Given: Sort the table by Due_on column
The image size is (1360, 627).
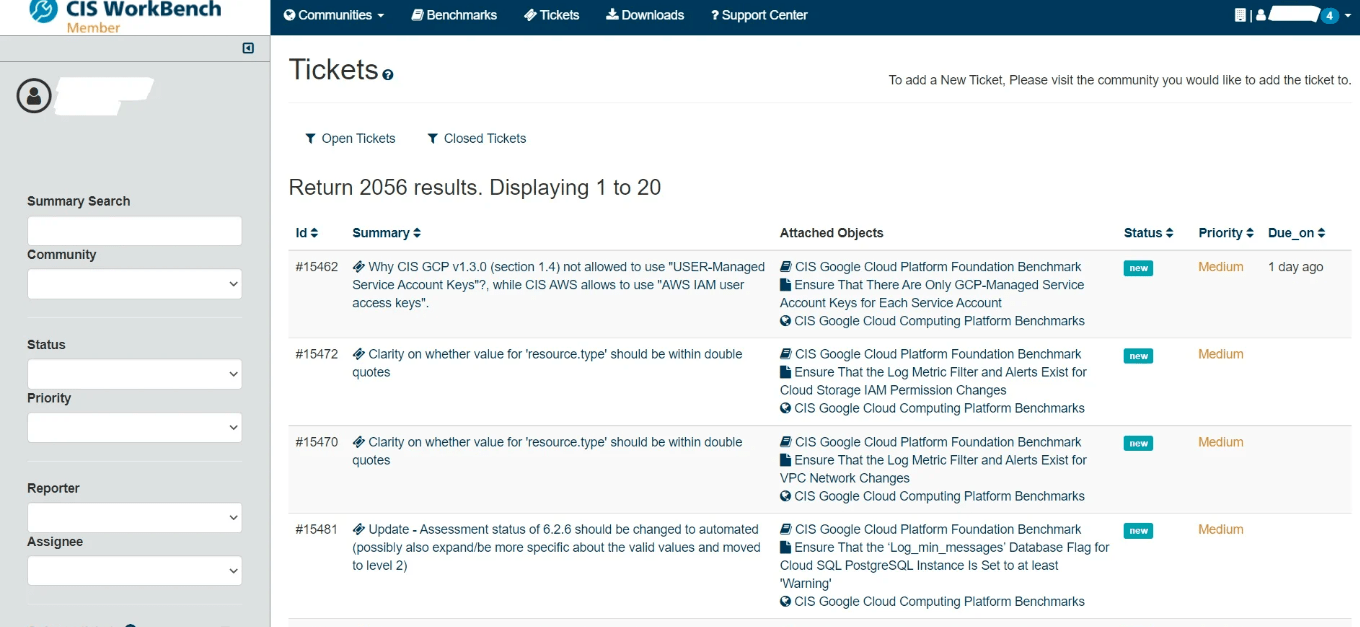Looking at the screenshot, I should click(1296, 233).
